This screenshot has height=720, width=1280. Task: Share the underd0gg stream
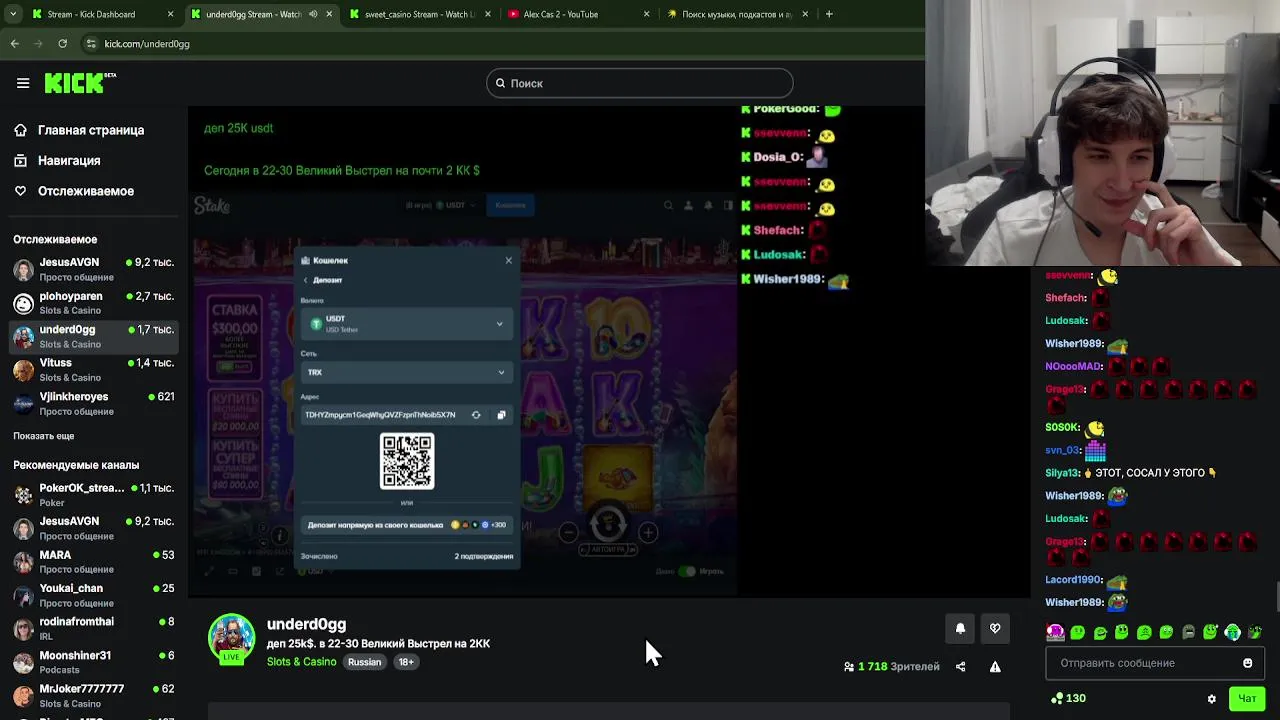pyautogui.click(x=960, y=667)
